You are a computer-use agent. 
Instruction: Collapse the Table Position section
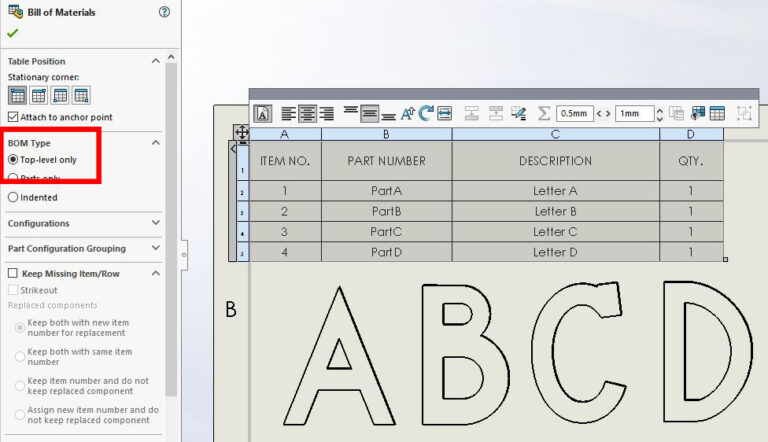tap(155, 61)
